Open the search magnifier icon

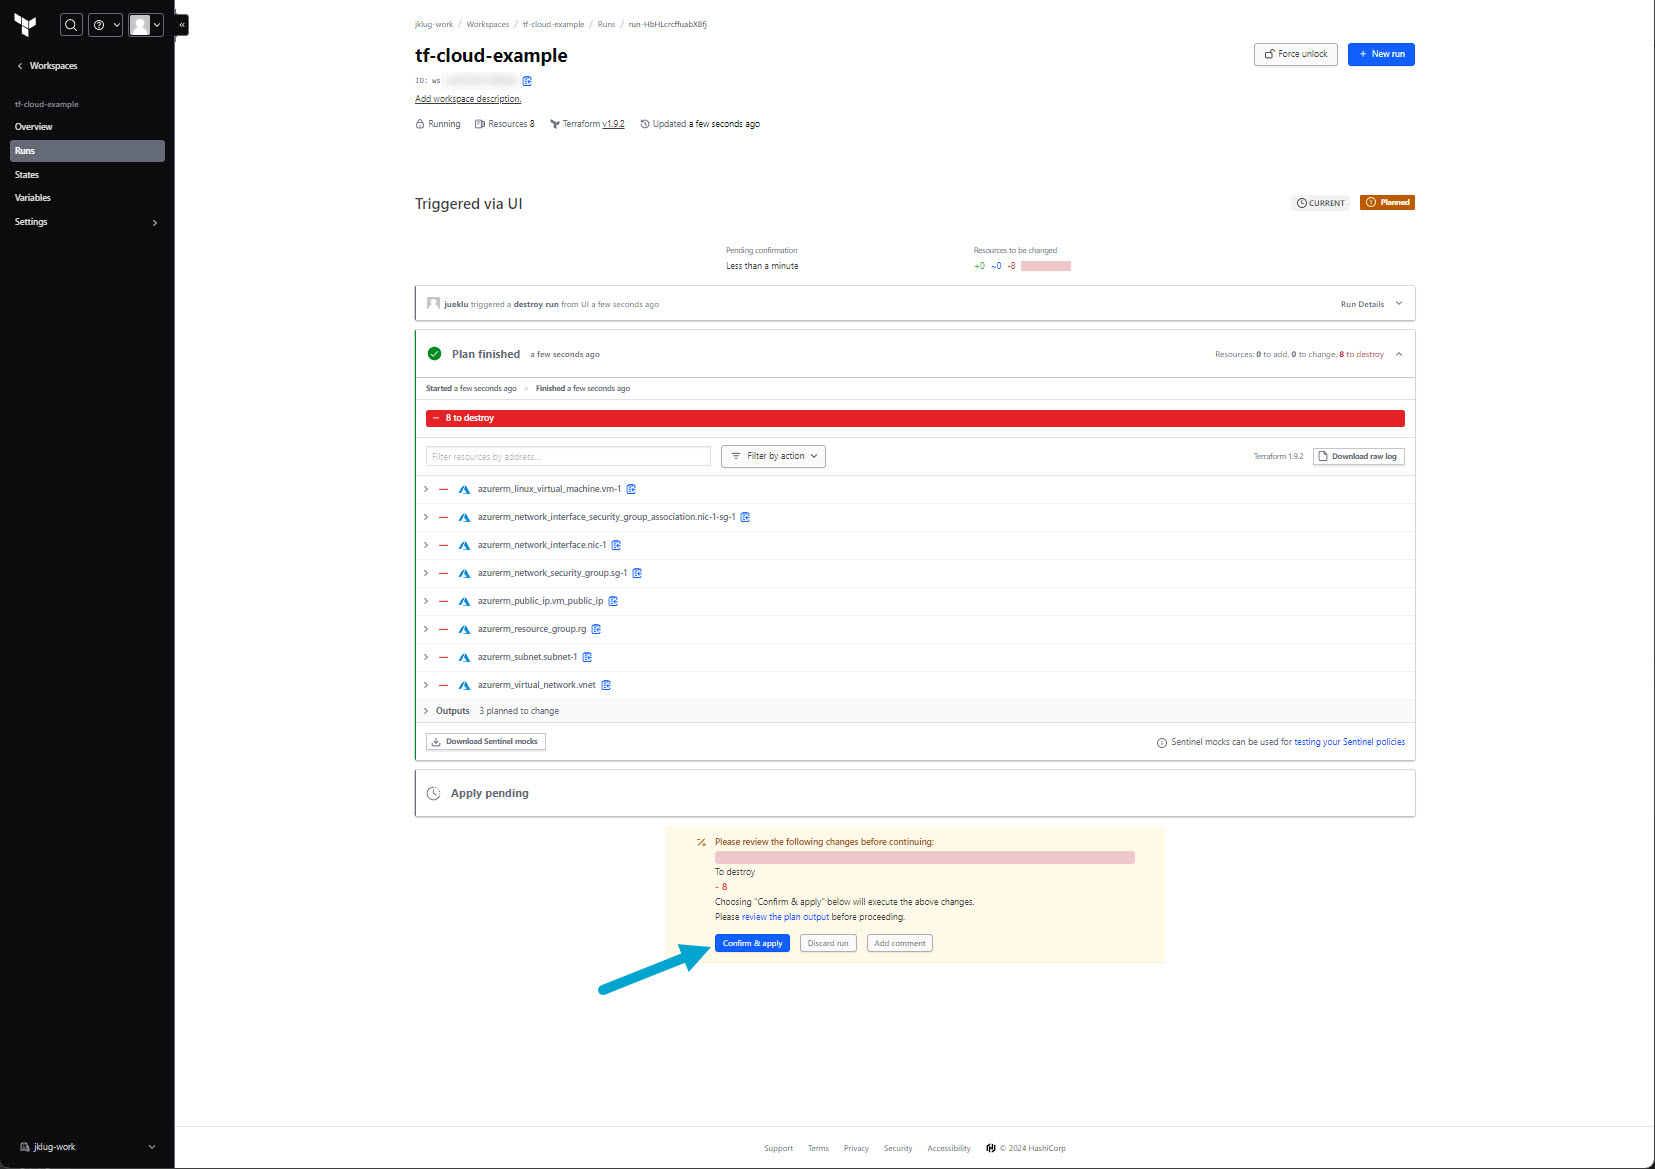point(71,25)
